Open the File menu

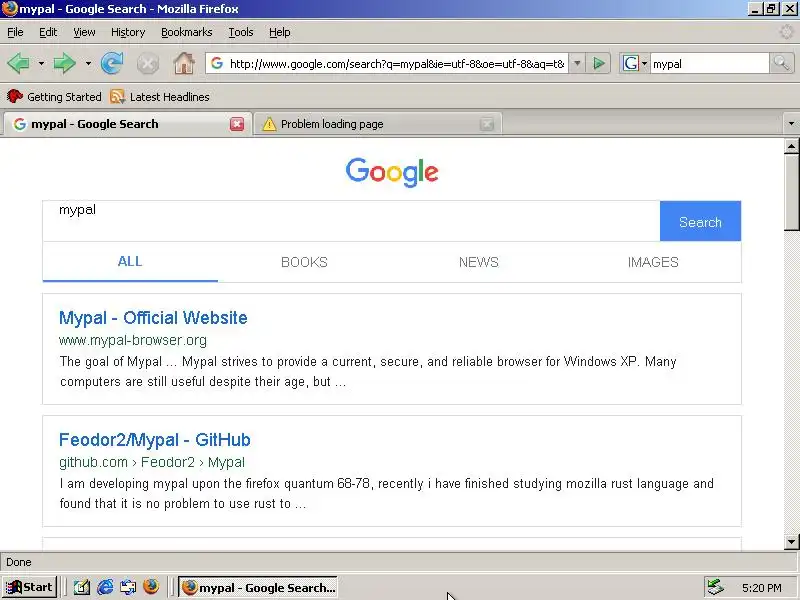coord(15,32)
